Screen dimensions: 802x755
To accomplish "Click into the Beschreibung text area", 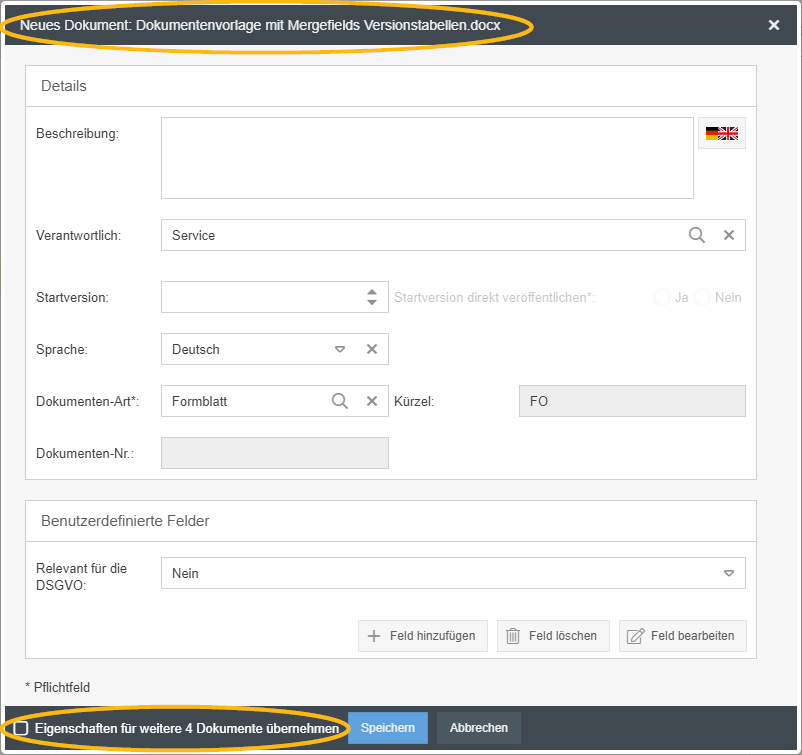I will [427, 158].
